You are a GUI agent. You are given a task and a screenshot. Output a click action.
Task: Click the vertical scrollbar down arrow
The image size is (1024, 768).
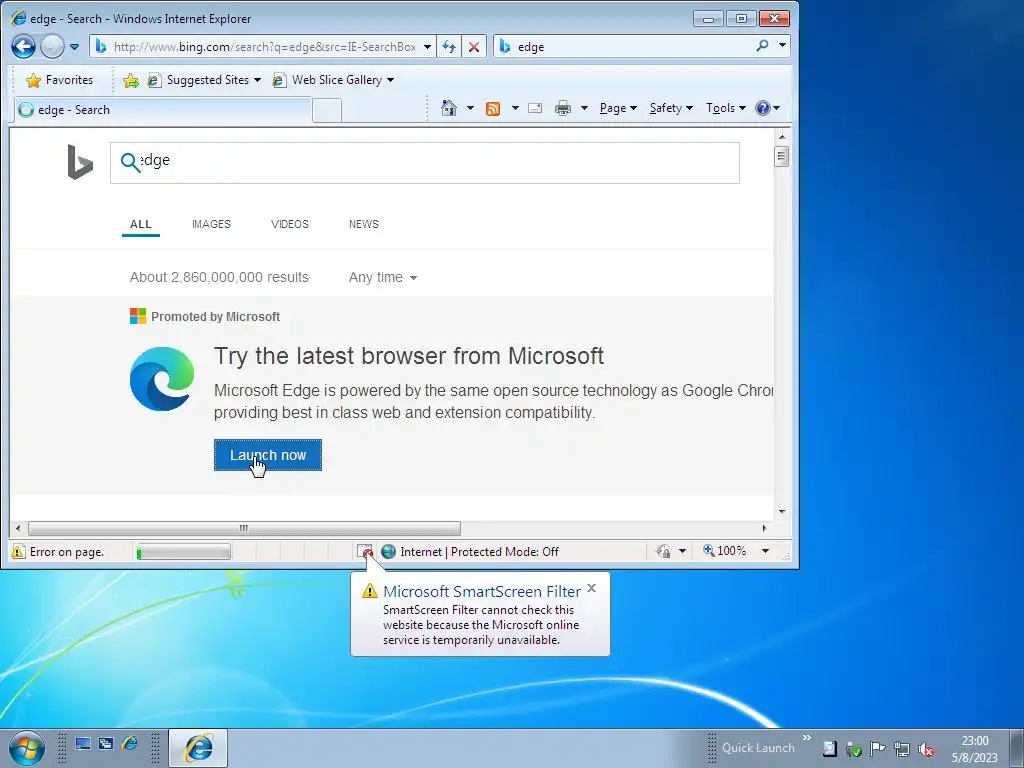pyautogui.click(x=782, y=512)
